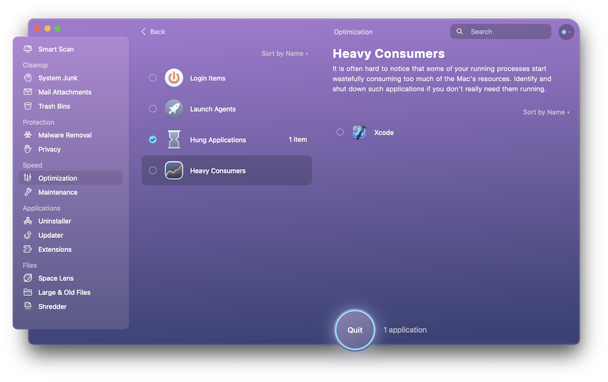Check the Xcode selection circle
Viewport: 608px width, 382px height.
tap(340, 132)
